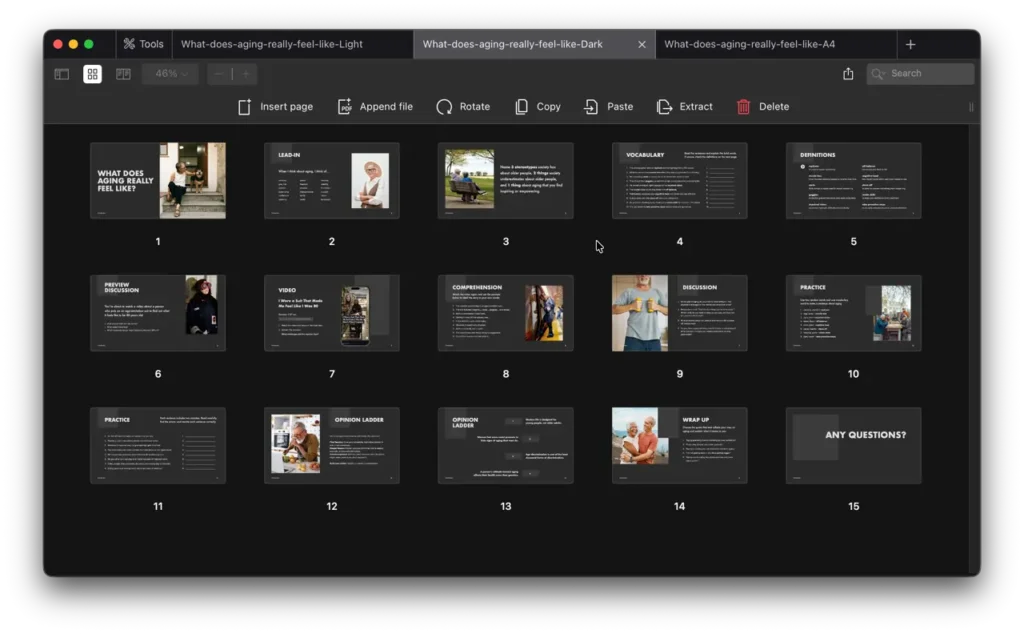Rotate the selected pages
The width and height of the screenshot is (1024, 634).
(444, 107)
